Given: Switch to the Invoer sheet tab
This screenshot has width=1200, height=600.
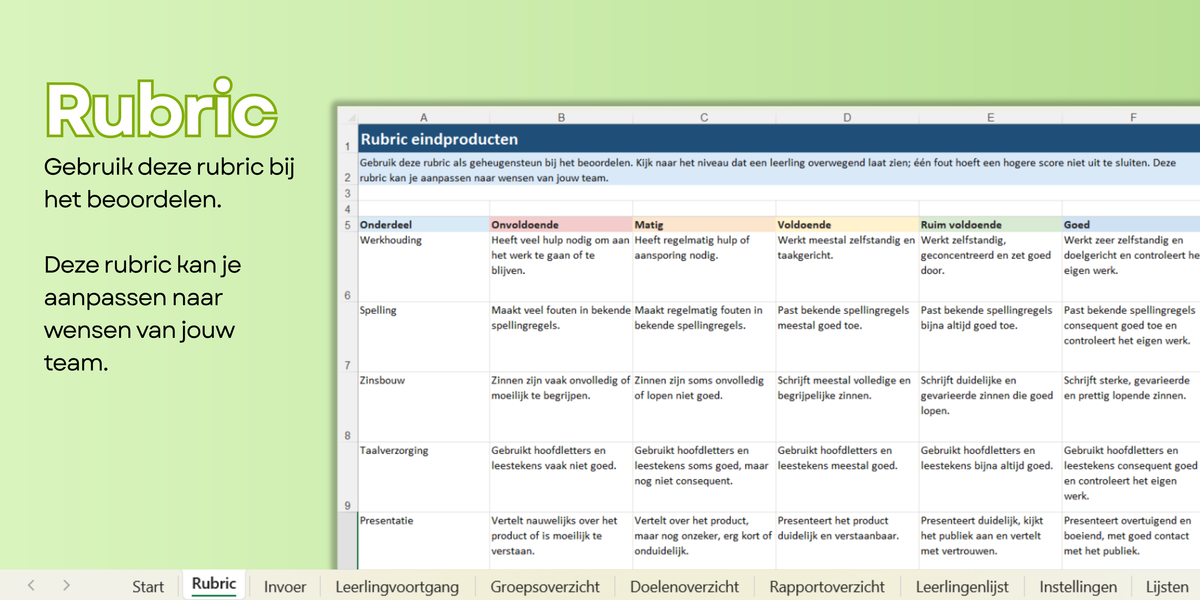Looking at the screenshot, I should [285, 587].
